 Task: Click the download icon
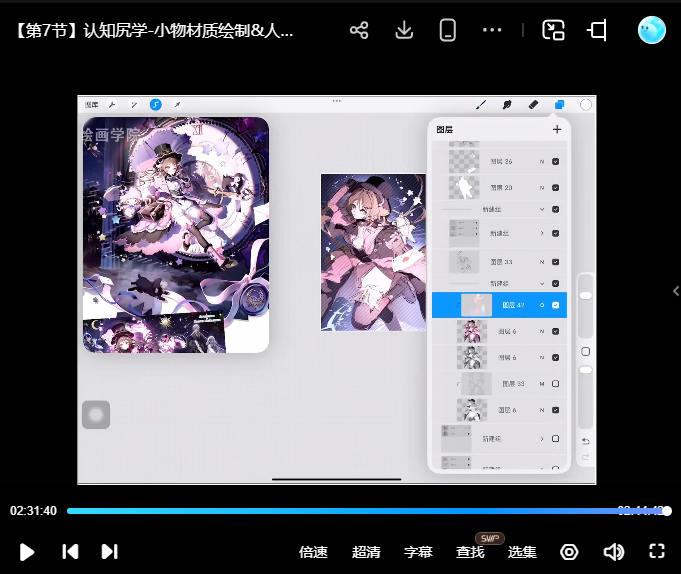(404, 30)
